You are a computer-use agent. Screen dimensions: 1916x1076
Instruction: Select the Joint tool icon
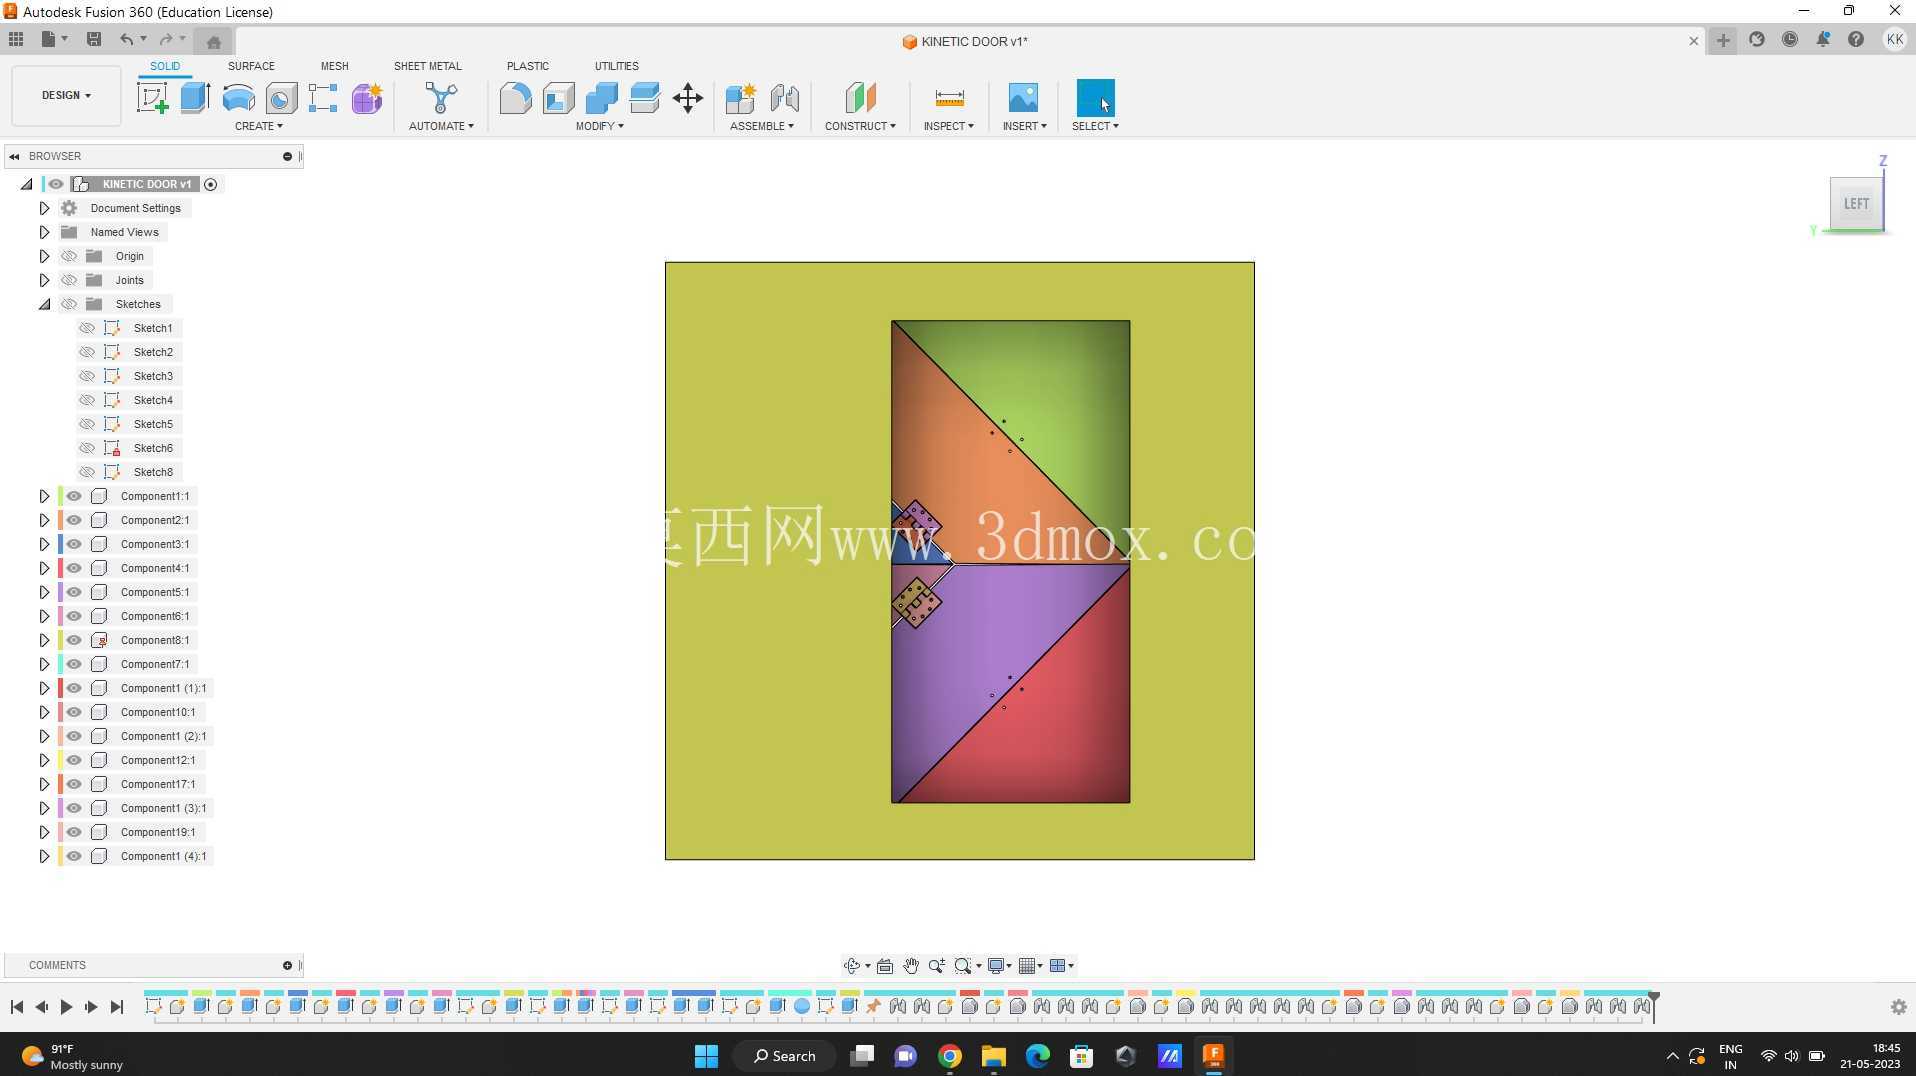coord(784,98)
